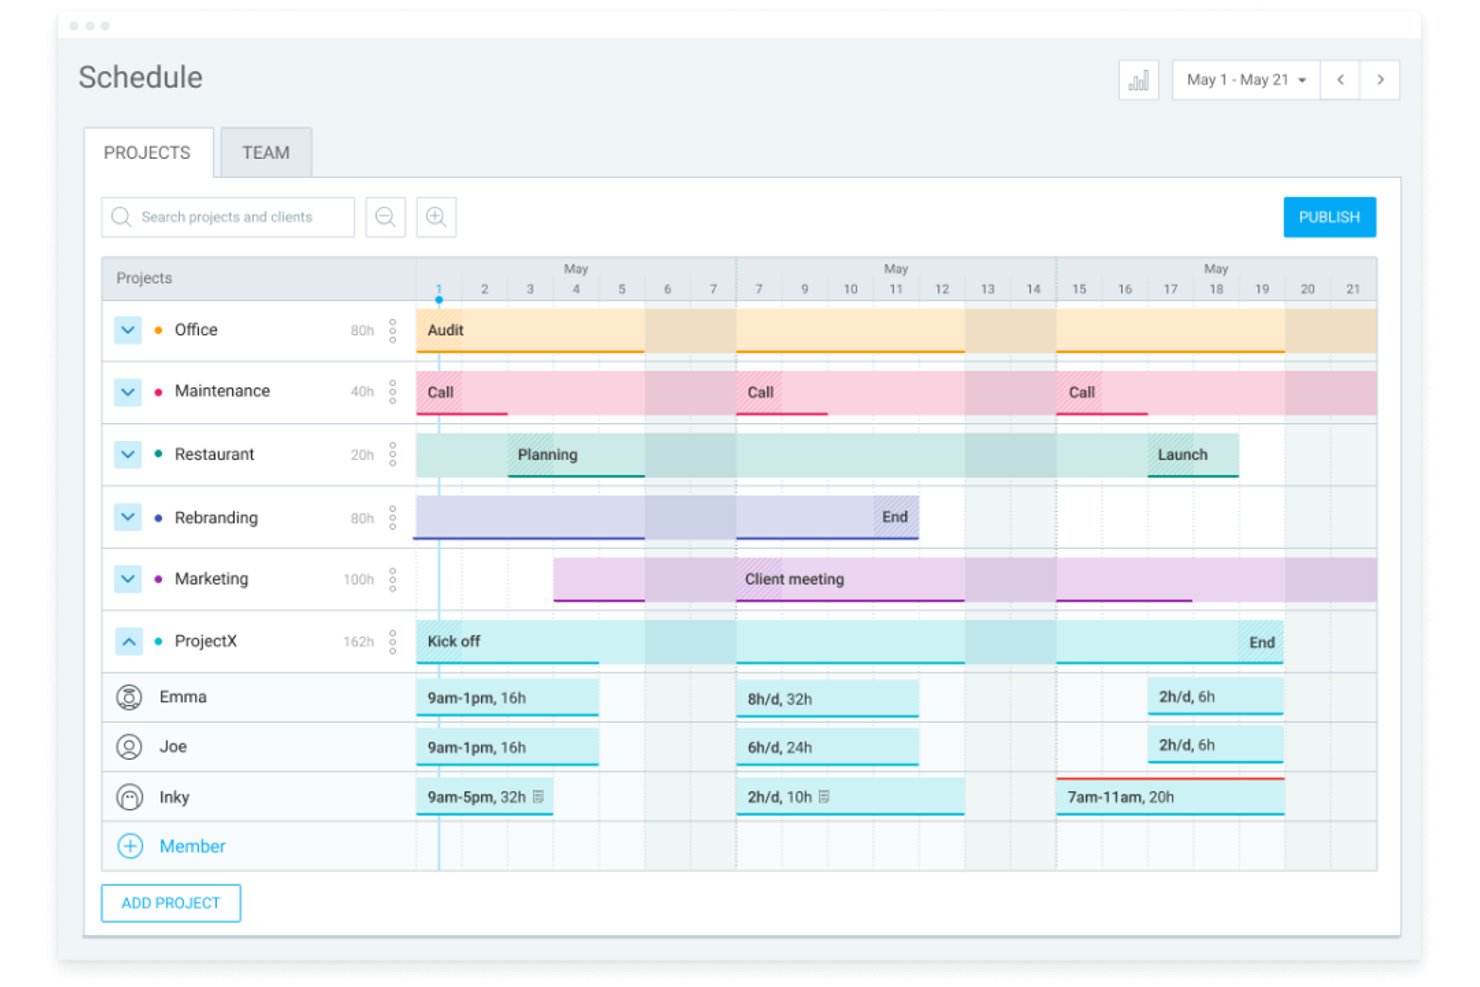Open the May 1 - May 21 date dropdown
Viewport: 1480px width, 987px height.
tap(1246, 80)
